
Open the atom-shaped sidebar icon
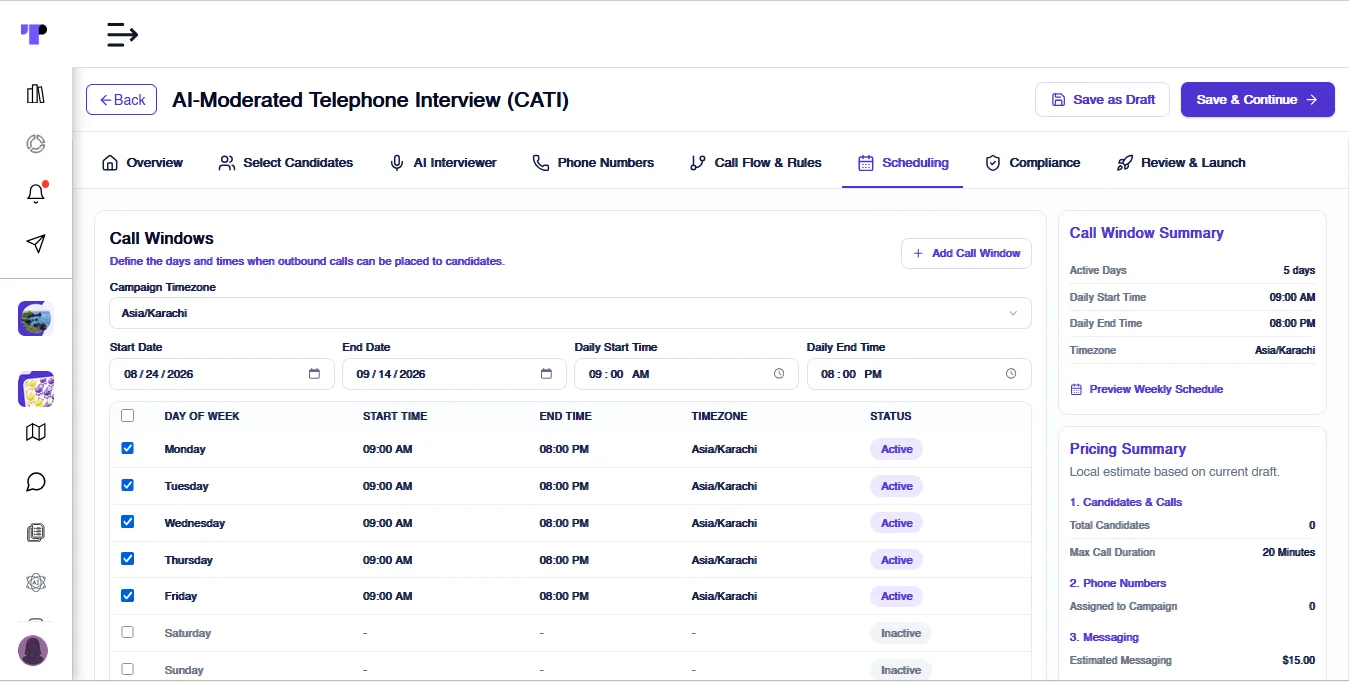[36, 582]
